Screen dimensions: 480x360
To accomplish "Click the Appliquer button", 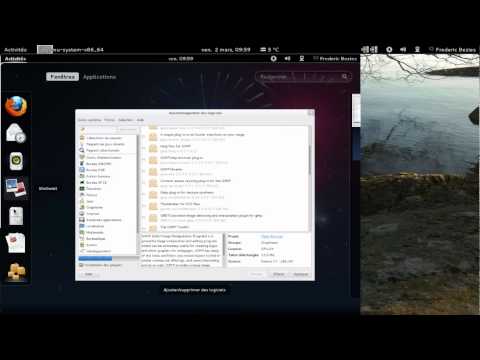I will [301, 274].
